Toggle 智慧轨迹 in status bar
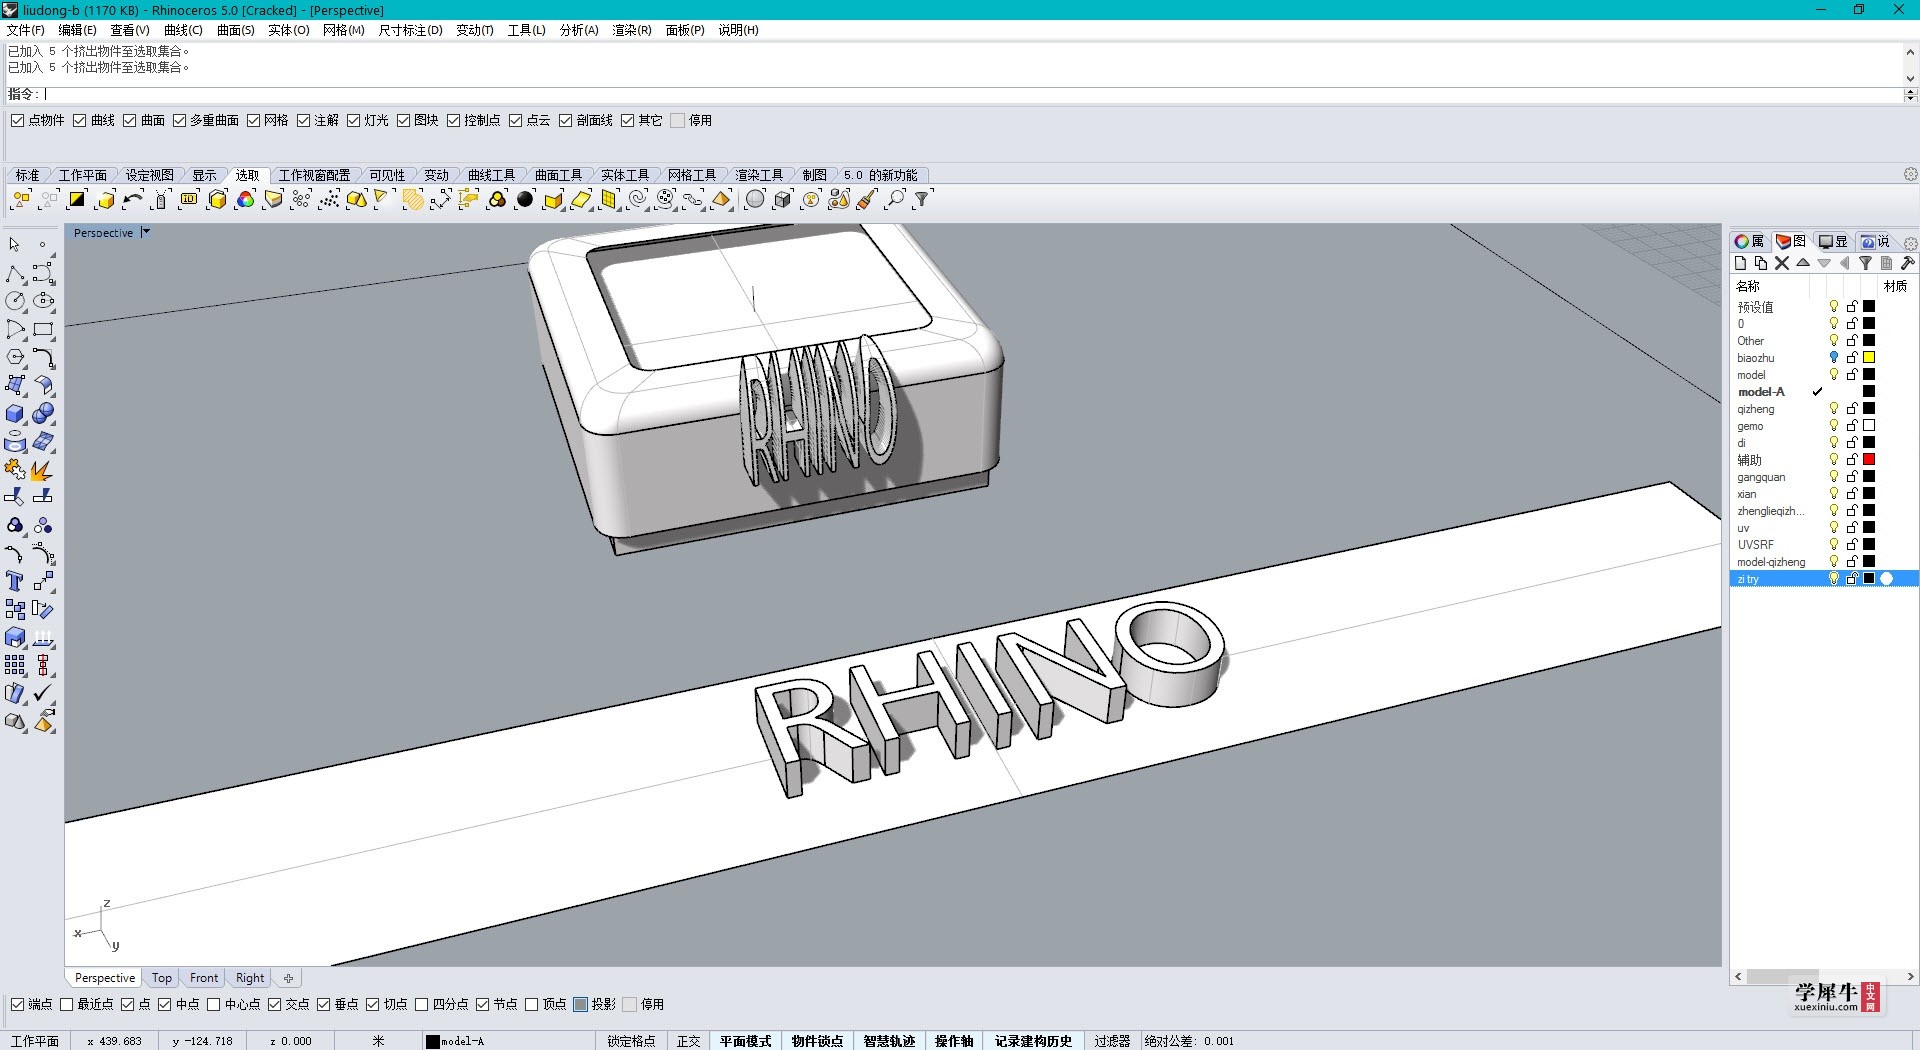 click(x=889, y=1041)
